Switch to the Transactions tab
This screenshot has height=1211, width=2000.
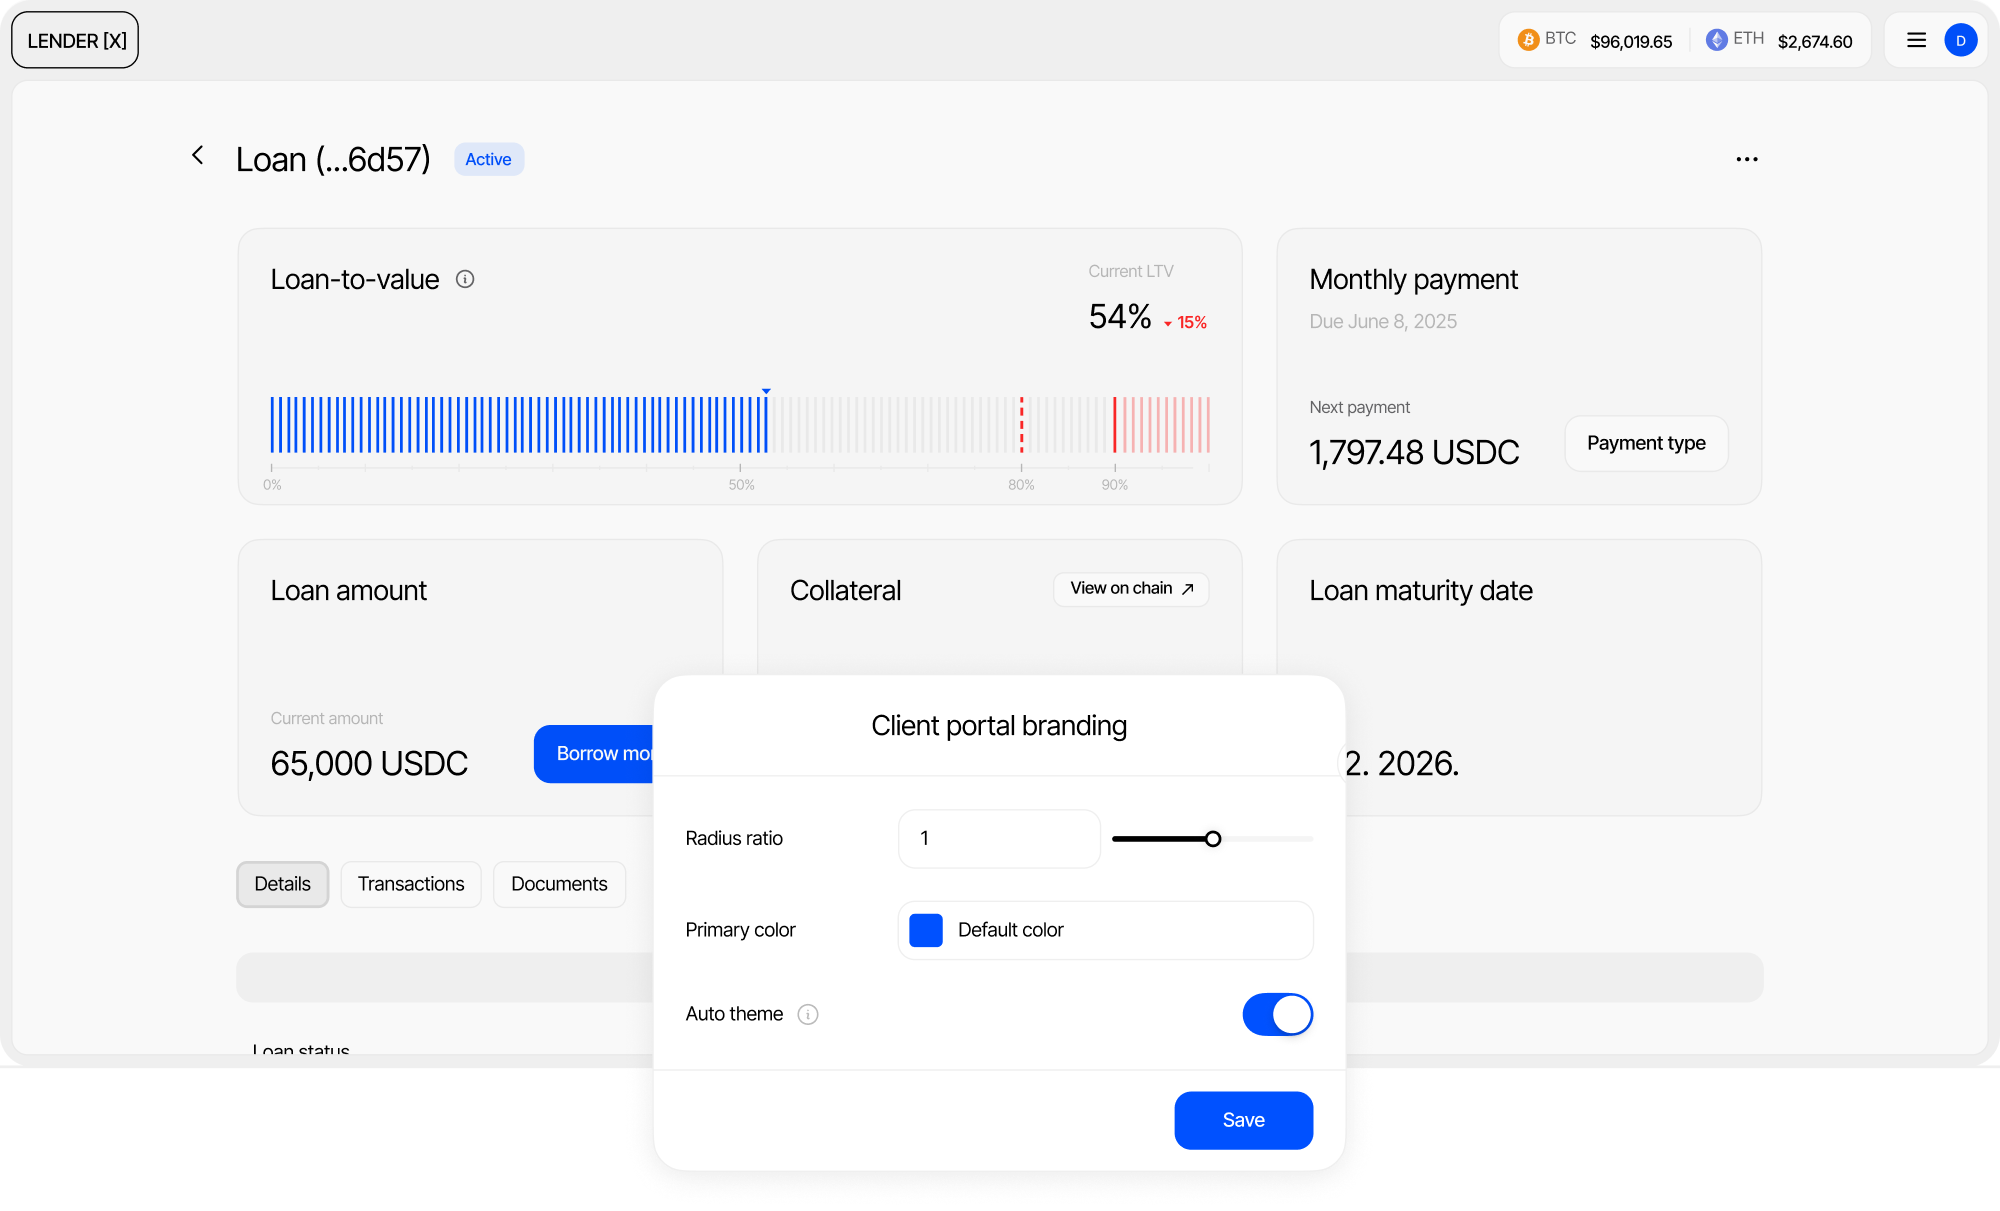[410, 884]
